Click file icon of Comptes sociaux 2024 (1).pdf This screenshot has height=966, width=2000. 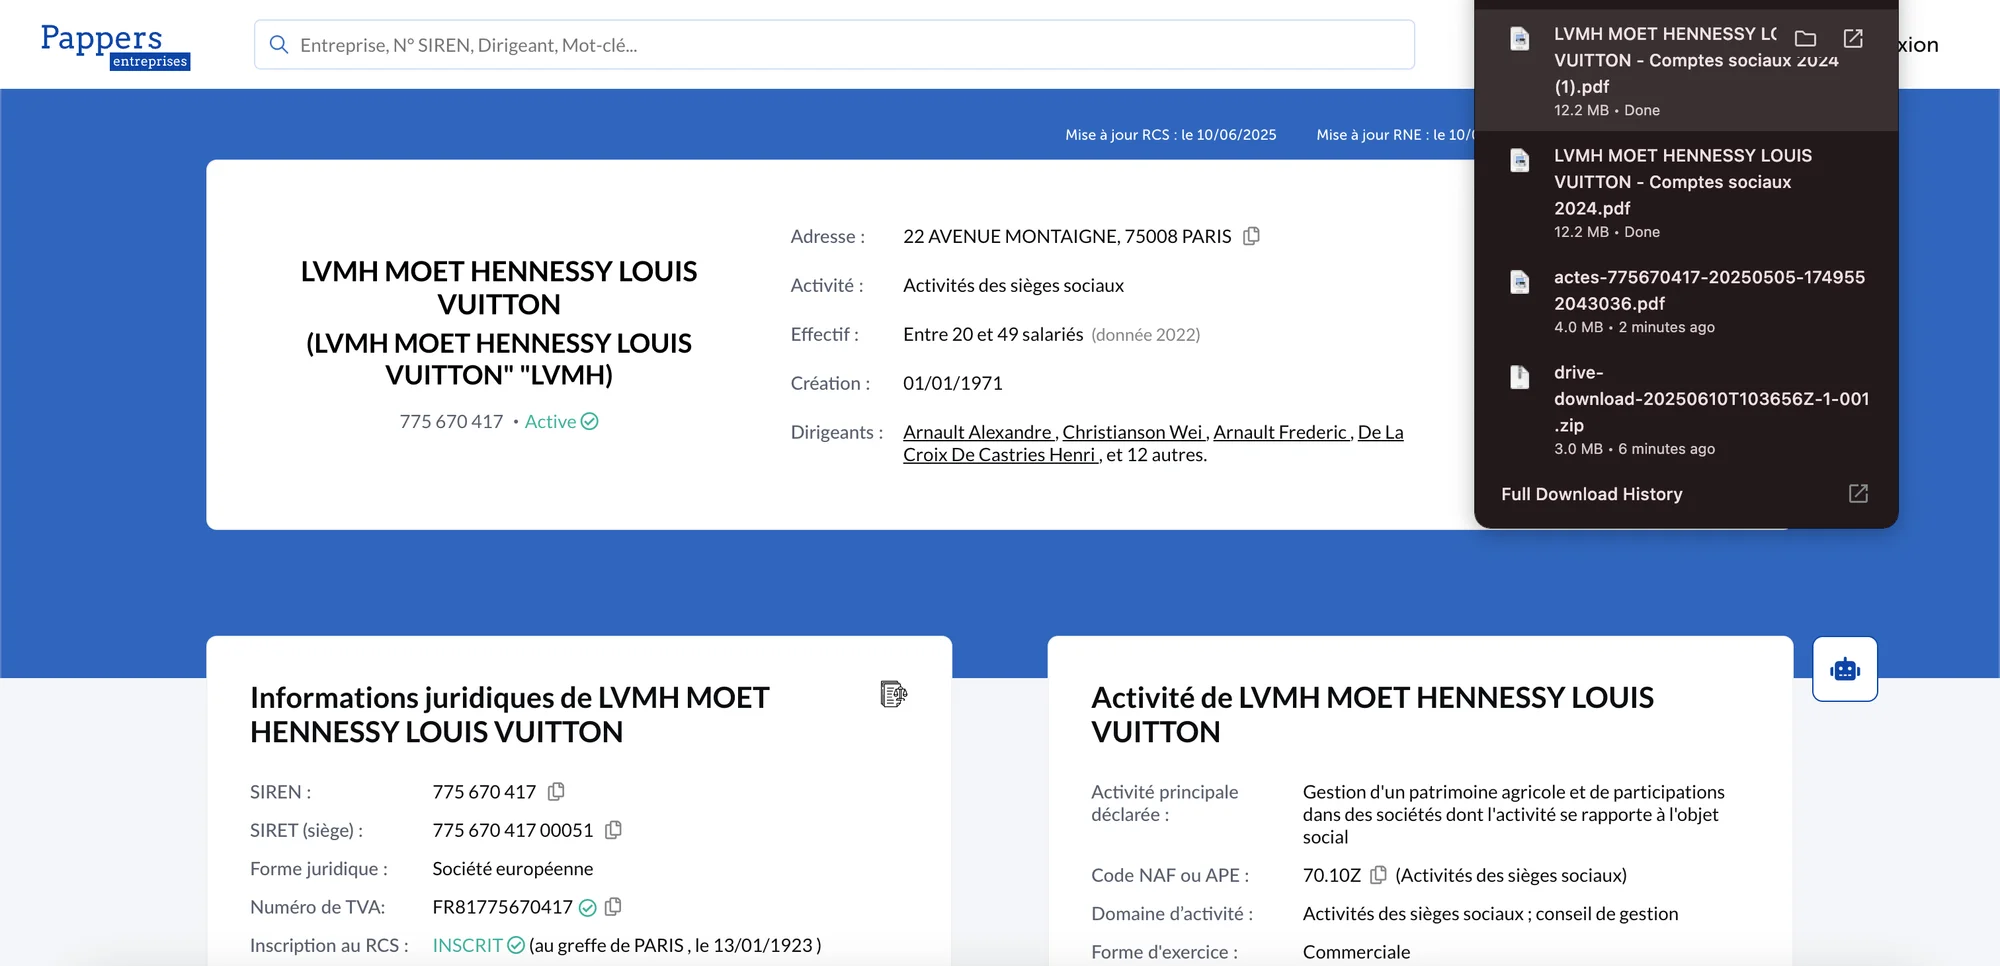click(x=1520, y=39)
